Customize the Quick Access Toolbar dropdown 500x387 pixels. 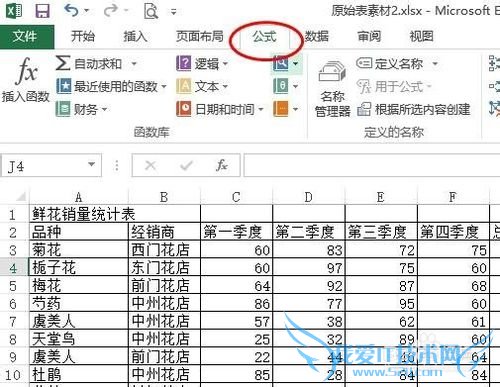click(x=174, y=12)
